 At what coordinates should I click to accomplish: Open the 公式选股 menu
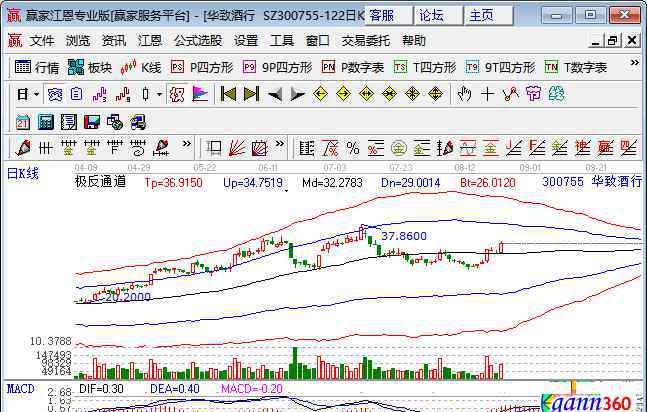pyautogui.click(x=198, y=40)
